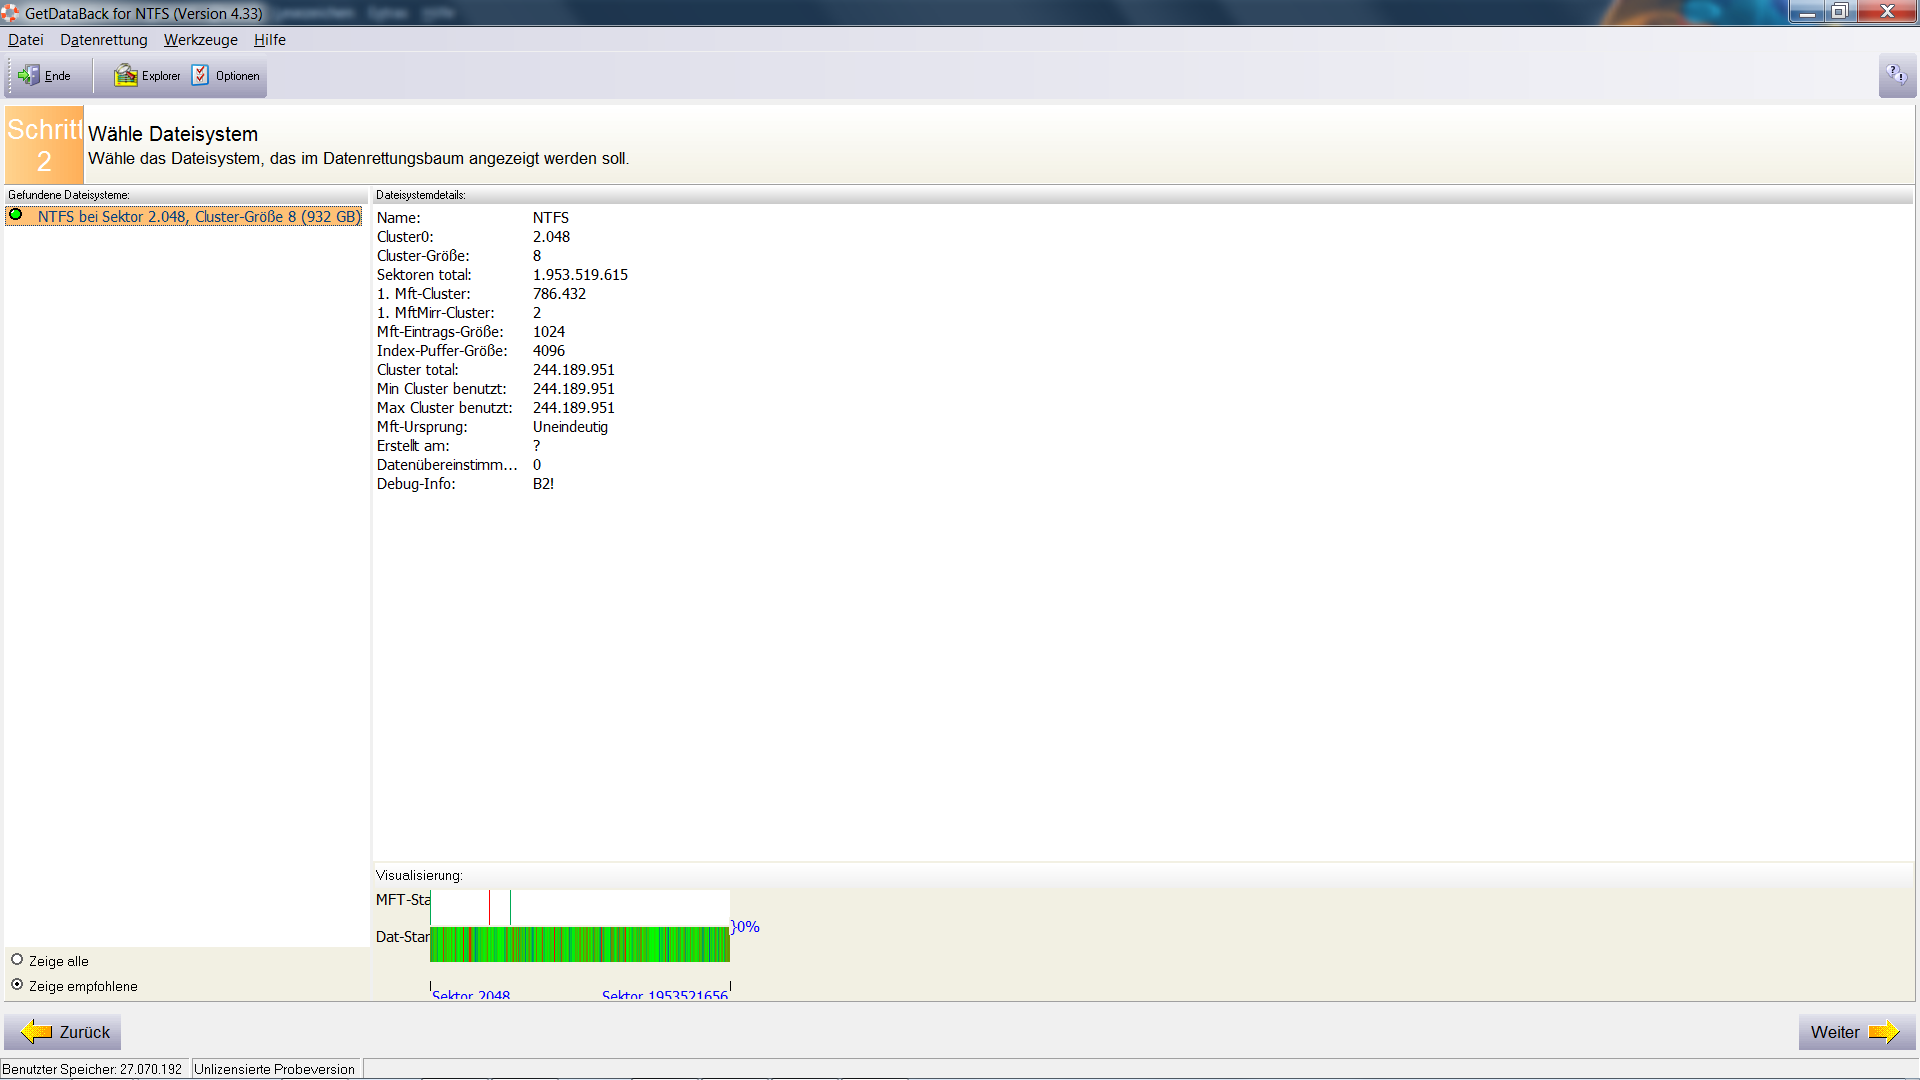Select the 'Zeige alle' radio button

pos(17,960)
